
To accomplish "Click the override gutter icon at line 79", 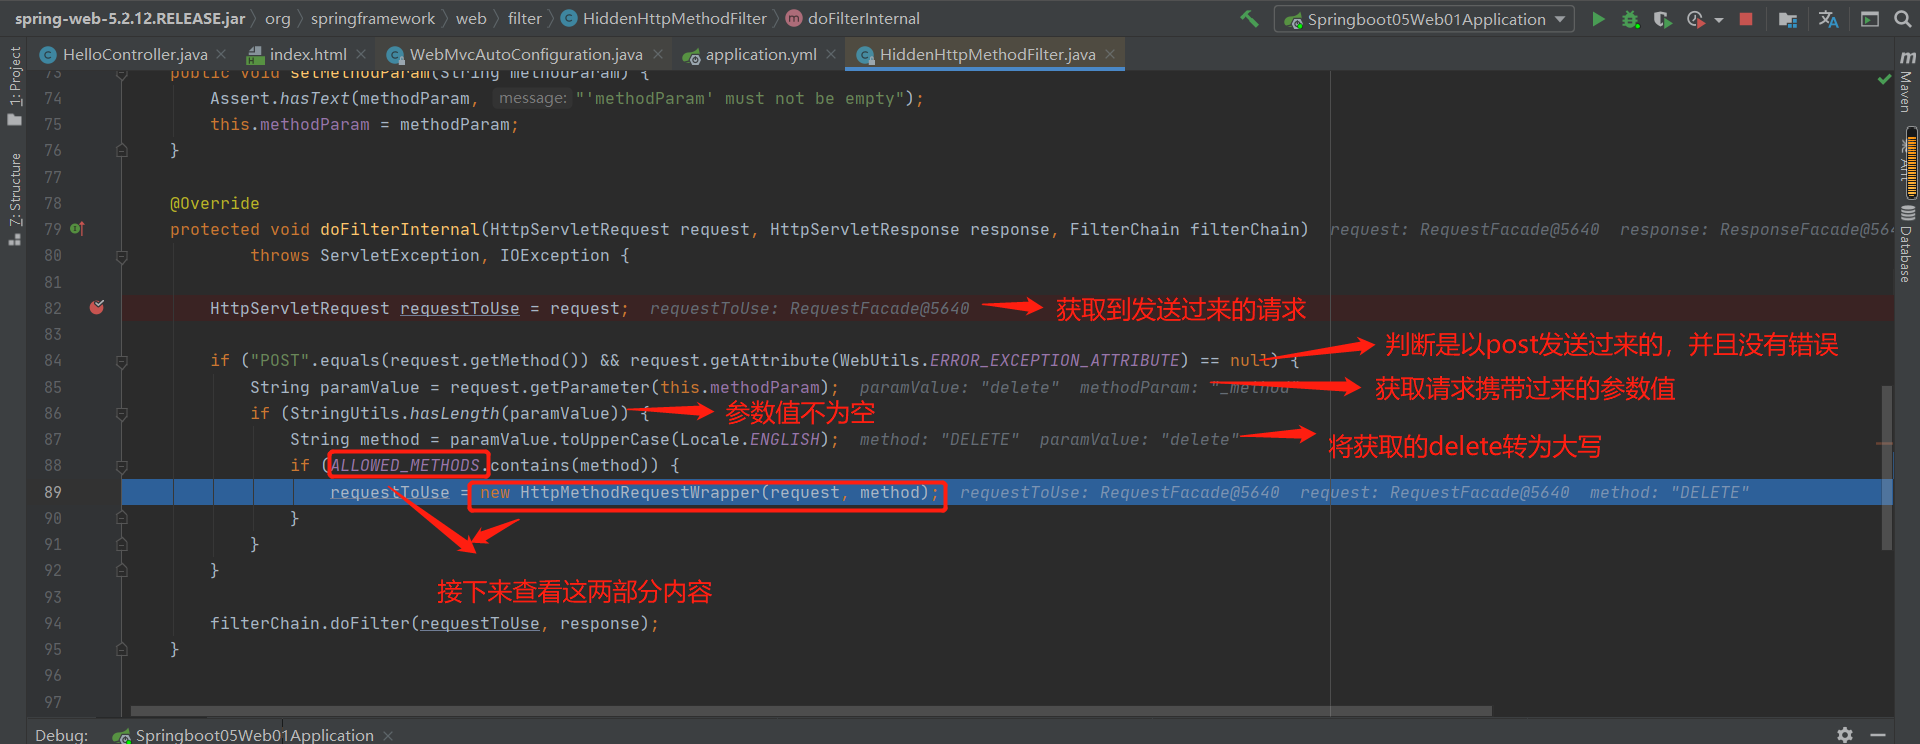I will (78, 229).
